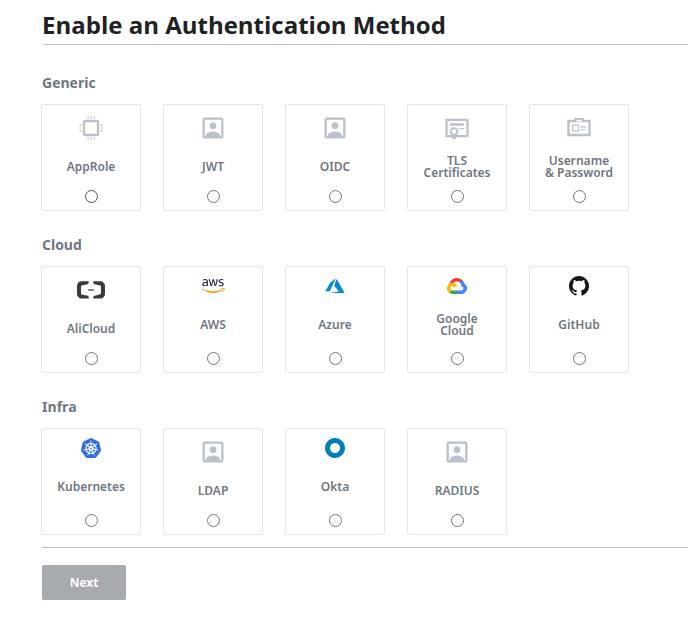Image resolution: width=688 pixels, height=622 pixels.
Task: Click the Username & Password label
Action: click(579, 167)
